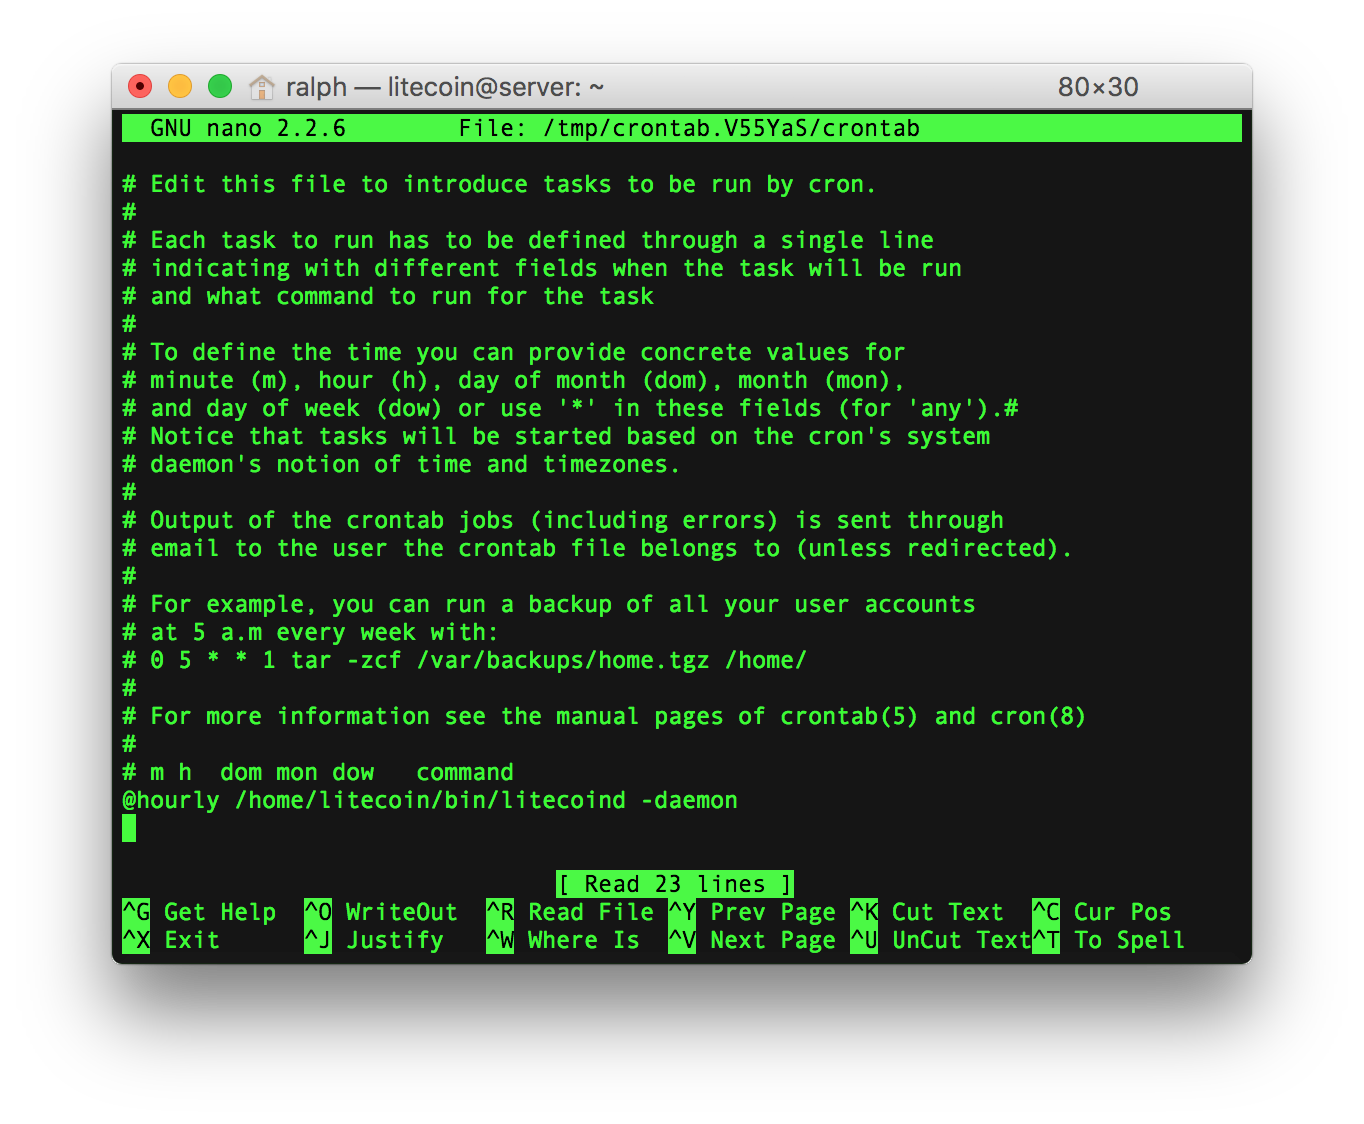Click the '^G Get Help' shortcut
The image size is (1364, 1124).
tap(199, 912)
